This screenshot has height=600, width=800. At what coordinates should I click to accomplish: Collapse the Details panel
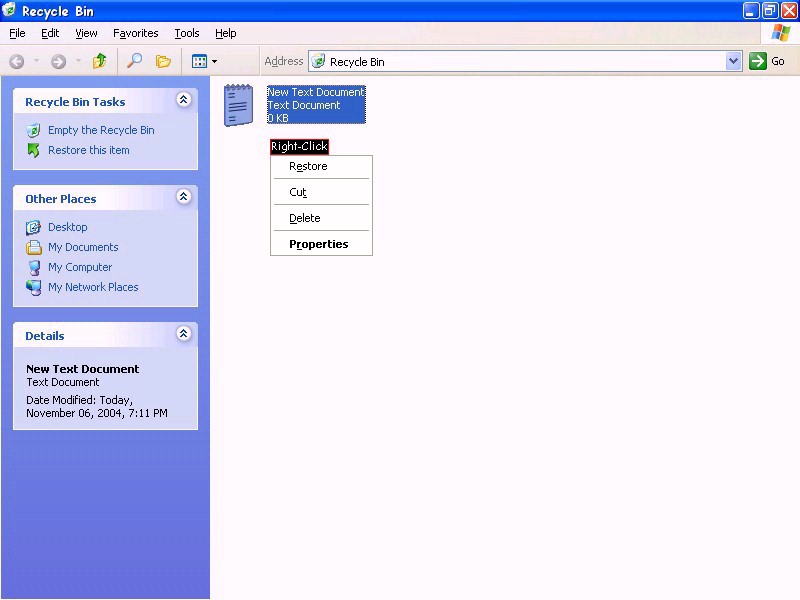184,334
